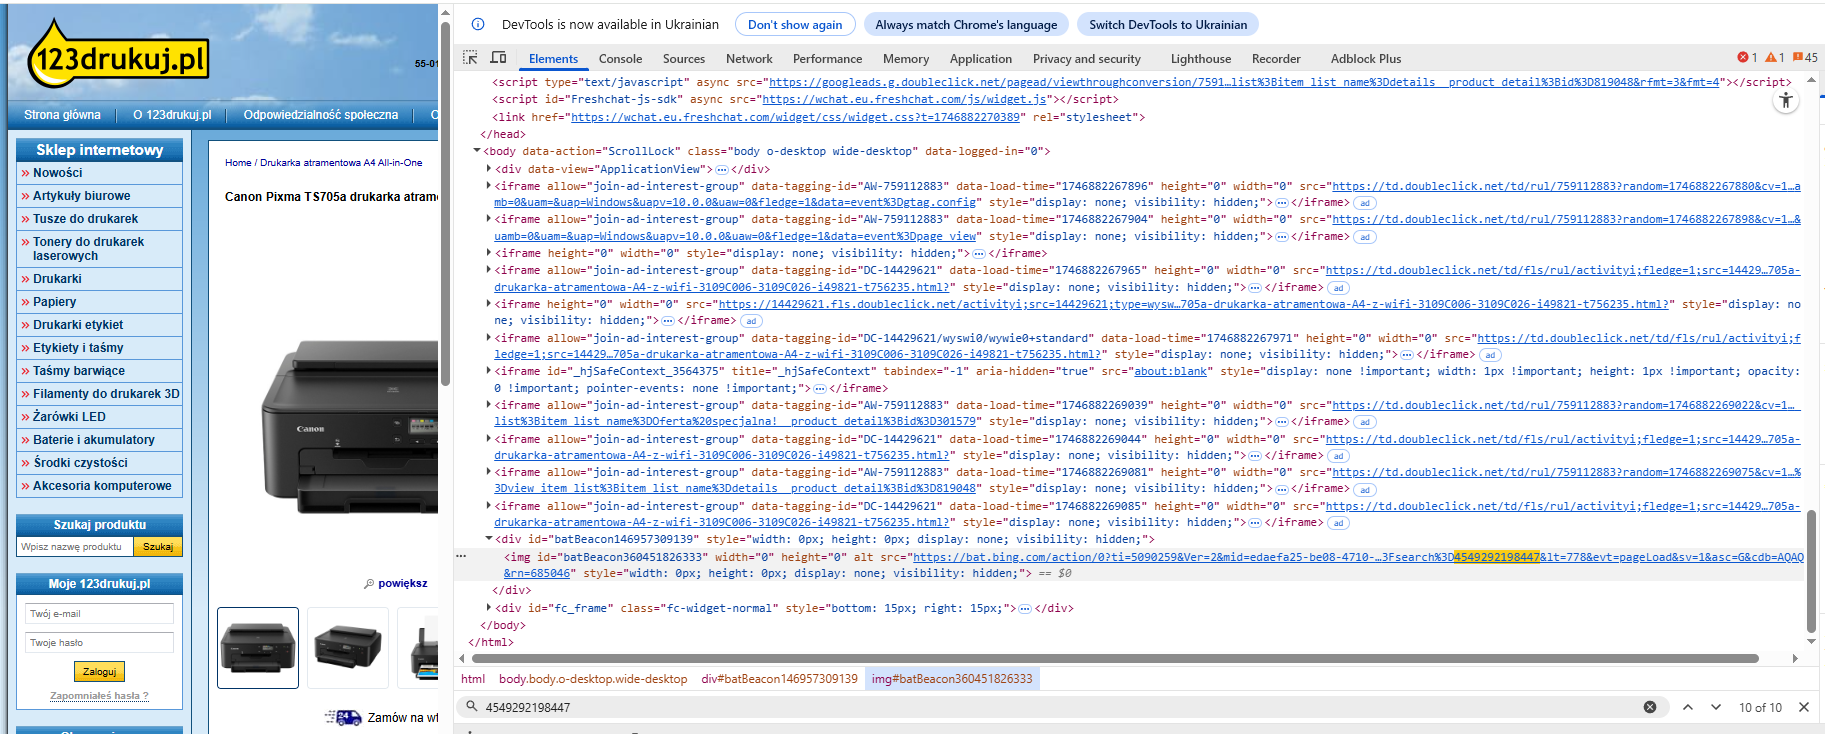Viewport: 1825px width, 734px height.
Task: Click the ellipsis inside ApplicationView div
Action: 722,169
